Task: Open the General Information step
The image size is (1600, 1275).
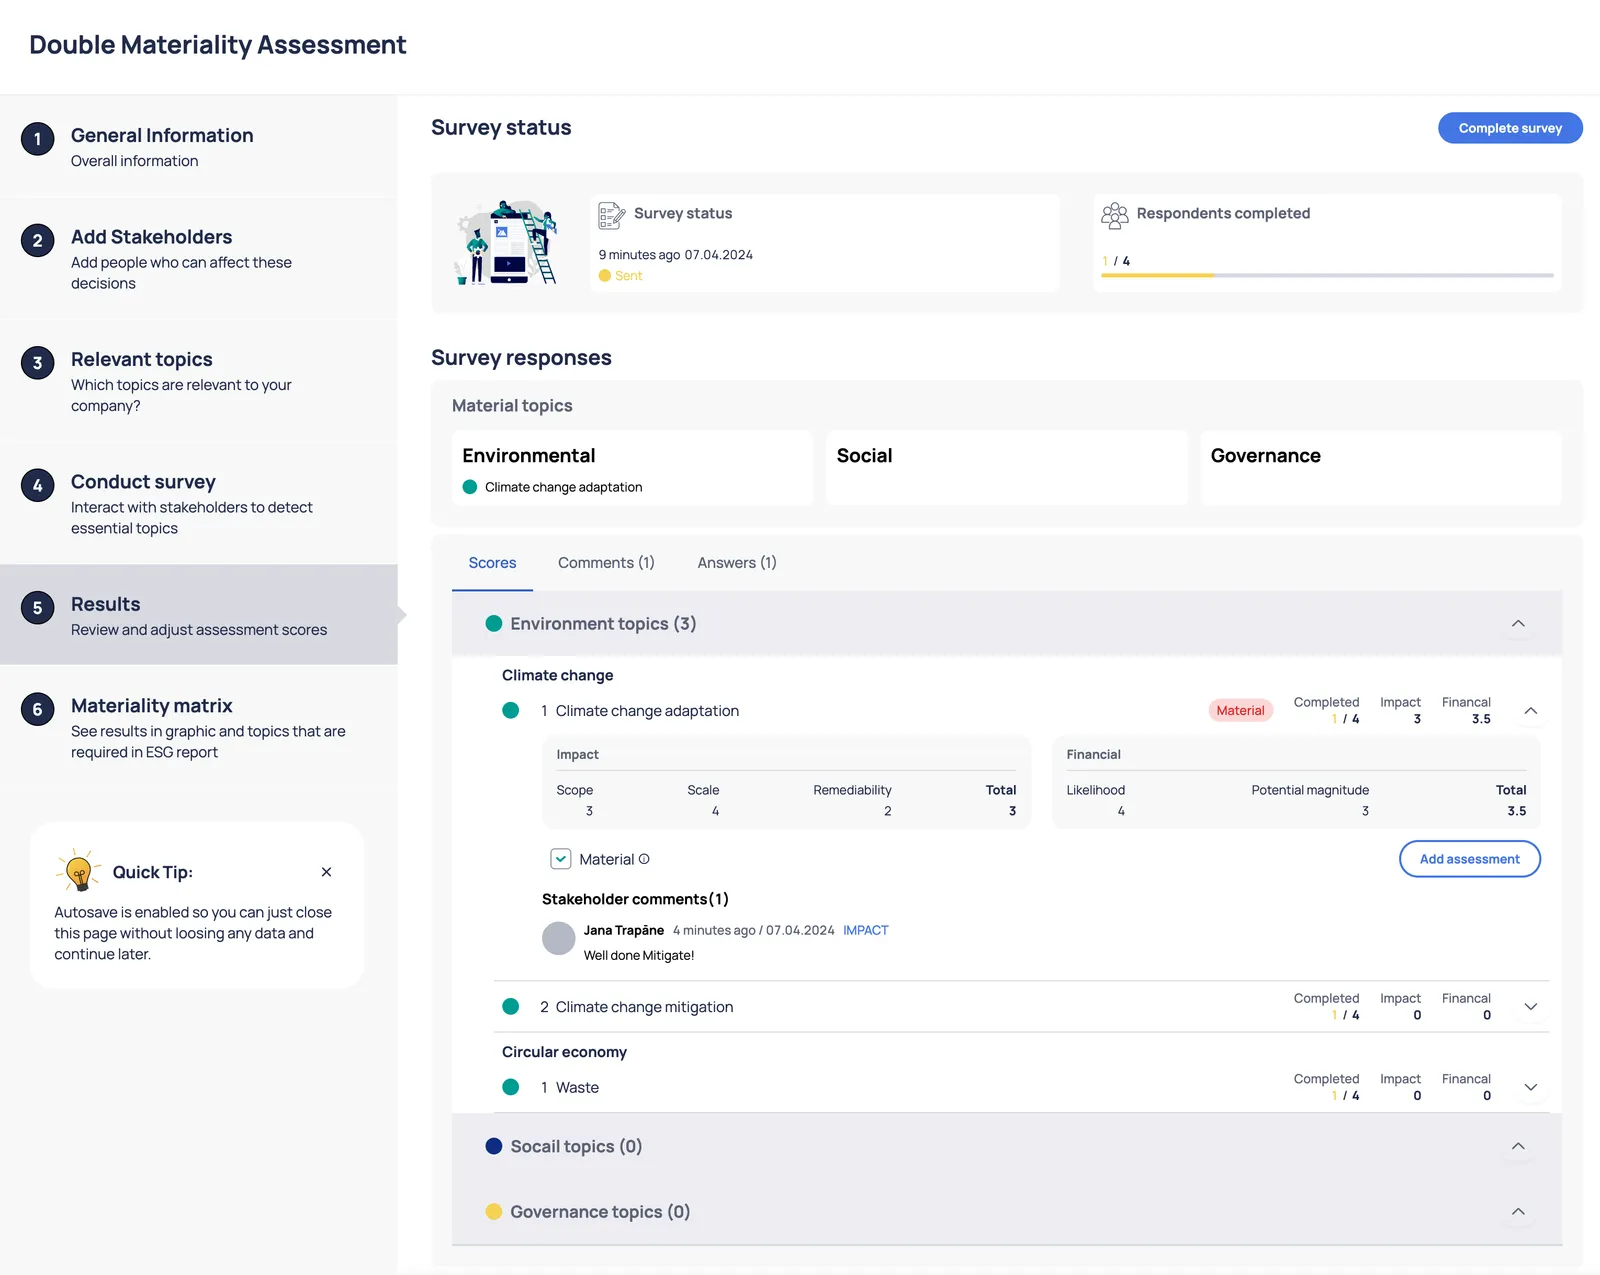Action: pyautogui.click(x=199, y=147)
